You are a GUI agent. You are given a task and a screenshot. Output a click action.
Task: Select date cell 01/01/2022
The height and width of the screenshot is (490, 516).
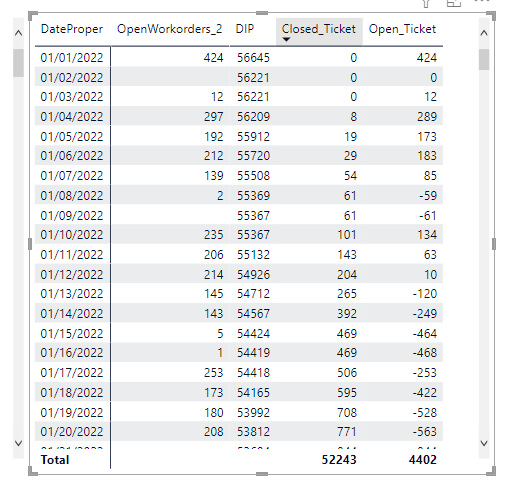click(72, 58)
